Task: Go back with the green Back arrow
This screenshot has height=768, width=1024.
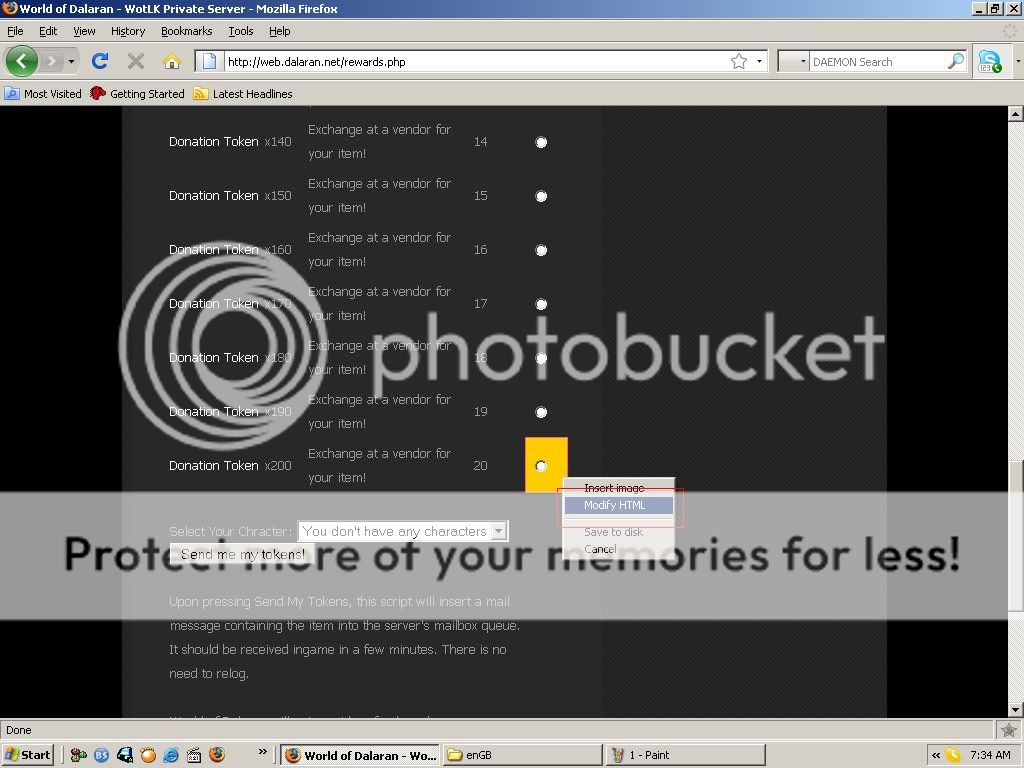Action: point(22,61)
